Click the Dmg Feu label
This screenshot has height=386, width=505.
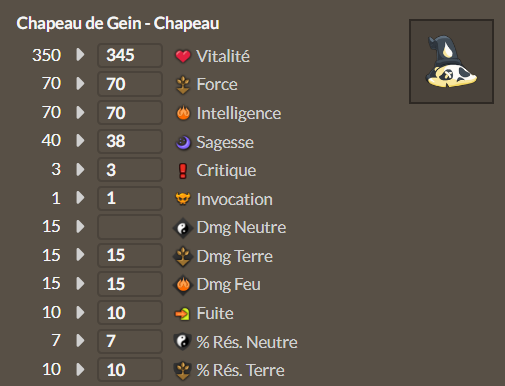tap(228, 284)
